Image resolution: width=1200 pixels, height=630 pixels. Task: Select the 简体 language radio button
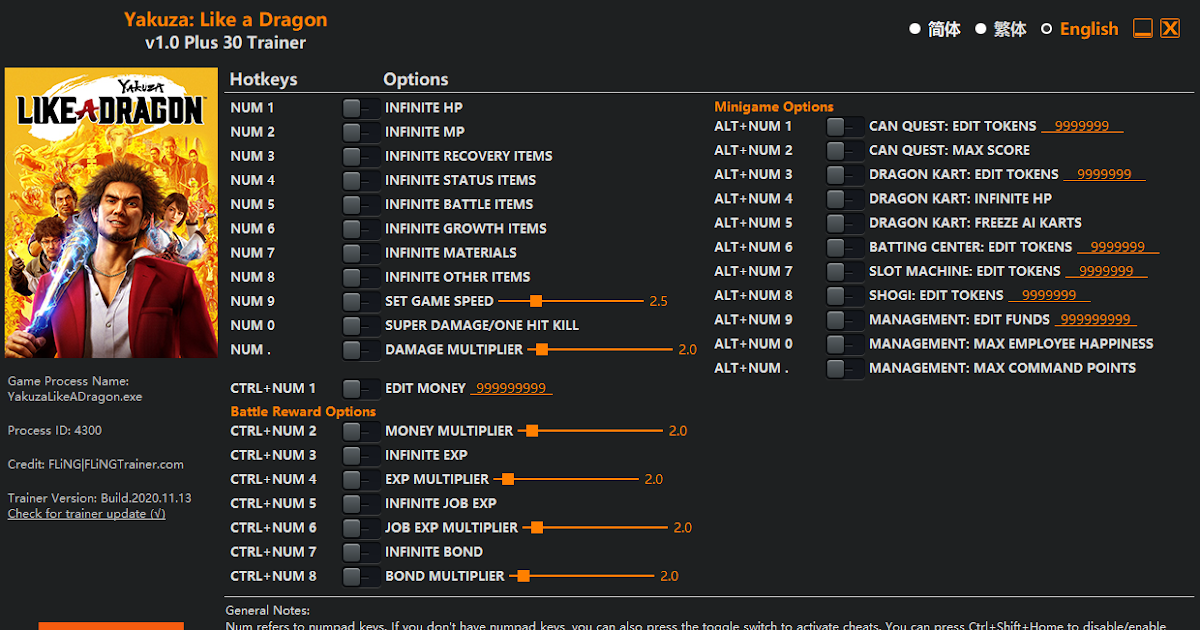tap(915, 29)
